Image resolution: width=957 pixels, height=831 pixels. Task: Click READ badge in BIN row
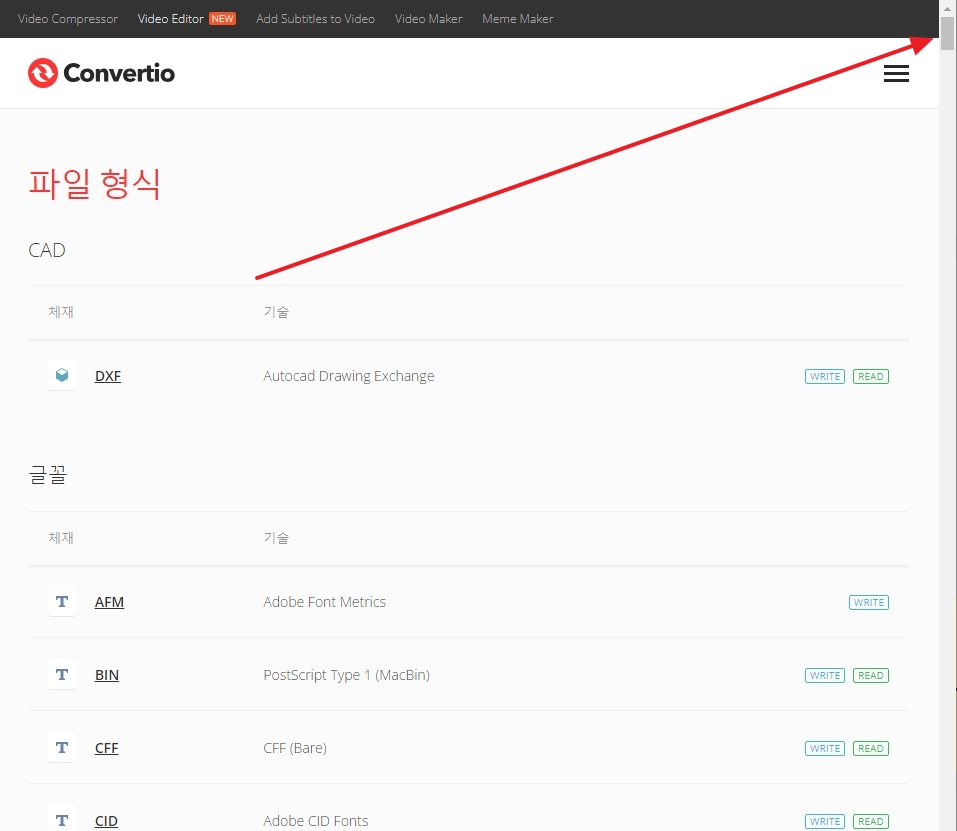870,675
